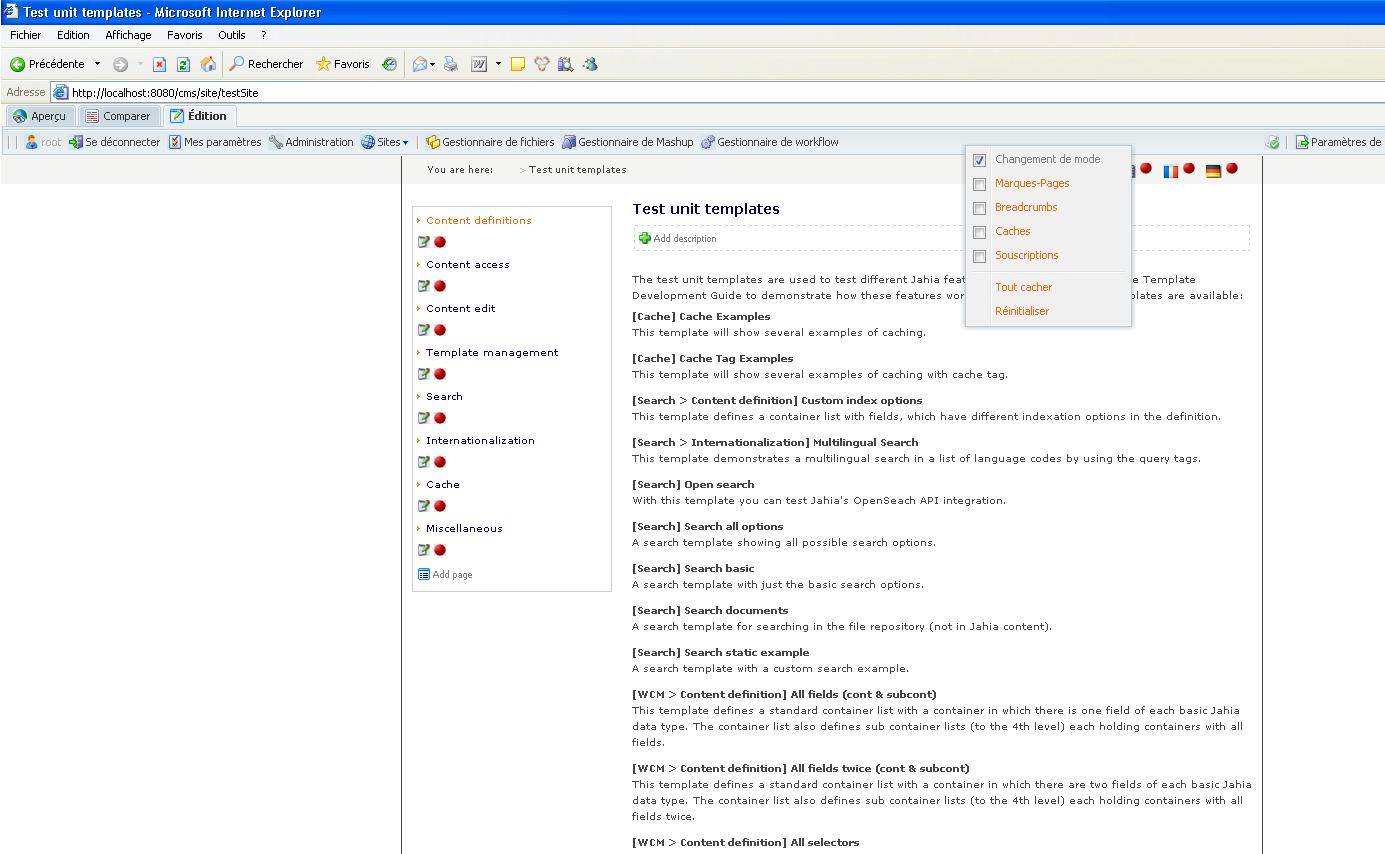Viewport: 1385px width, 854px height.
Task: Switch to the Aperçu tab
Action: (39, 116)
